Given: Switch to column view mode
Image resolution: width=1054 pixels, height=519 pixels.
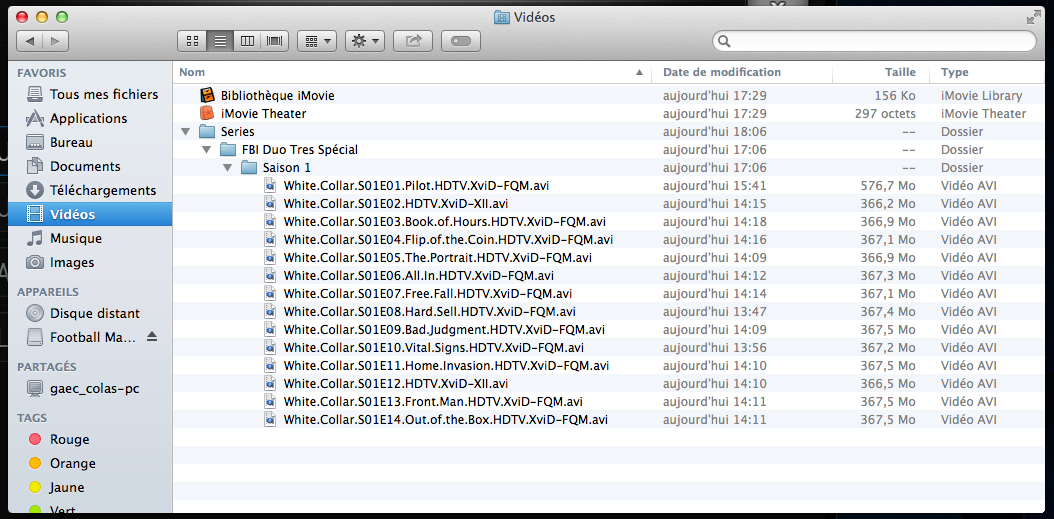Looking at the screenshot, I should (247, 41).
